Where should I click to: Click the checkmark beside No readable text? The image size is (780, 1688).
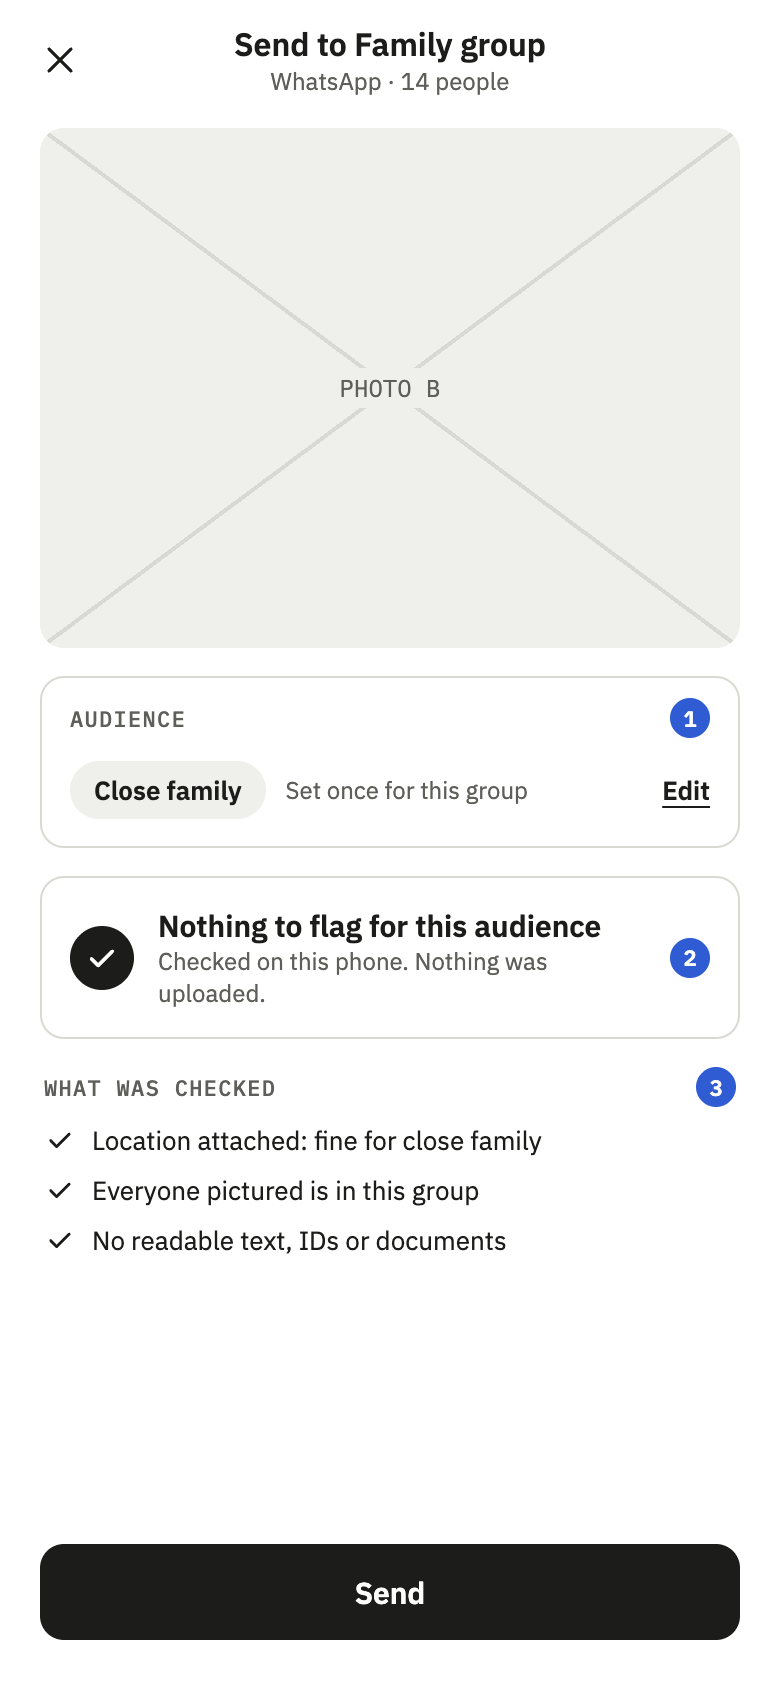(x=60, y=1241)
